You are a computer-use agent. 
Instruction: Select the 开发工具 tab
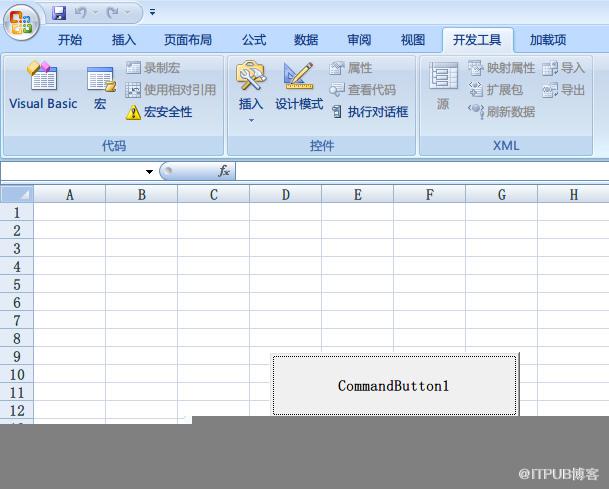point(477,40)
